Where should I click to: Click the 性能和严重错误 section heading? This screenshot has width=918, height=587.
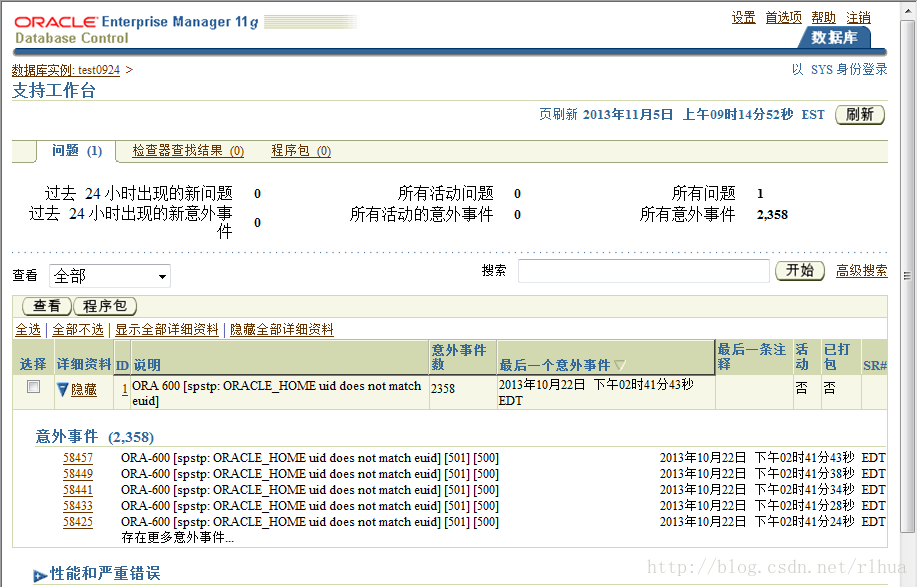tap(105, 574)
